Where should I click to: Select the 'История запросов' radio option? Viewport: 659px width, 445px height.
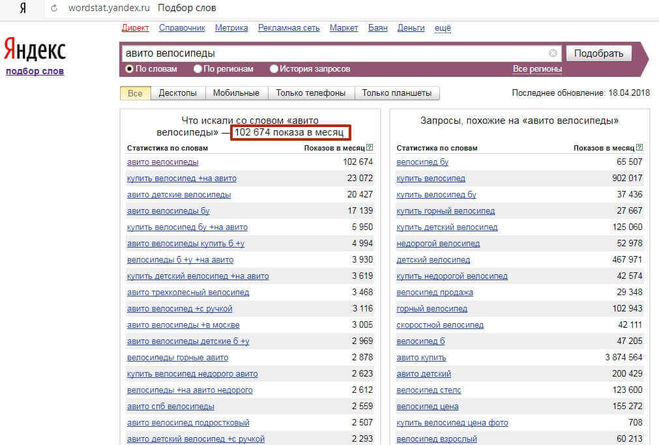coord(274,69)
